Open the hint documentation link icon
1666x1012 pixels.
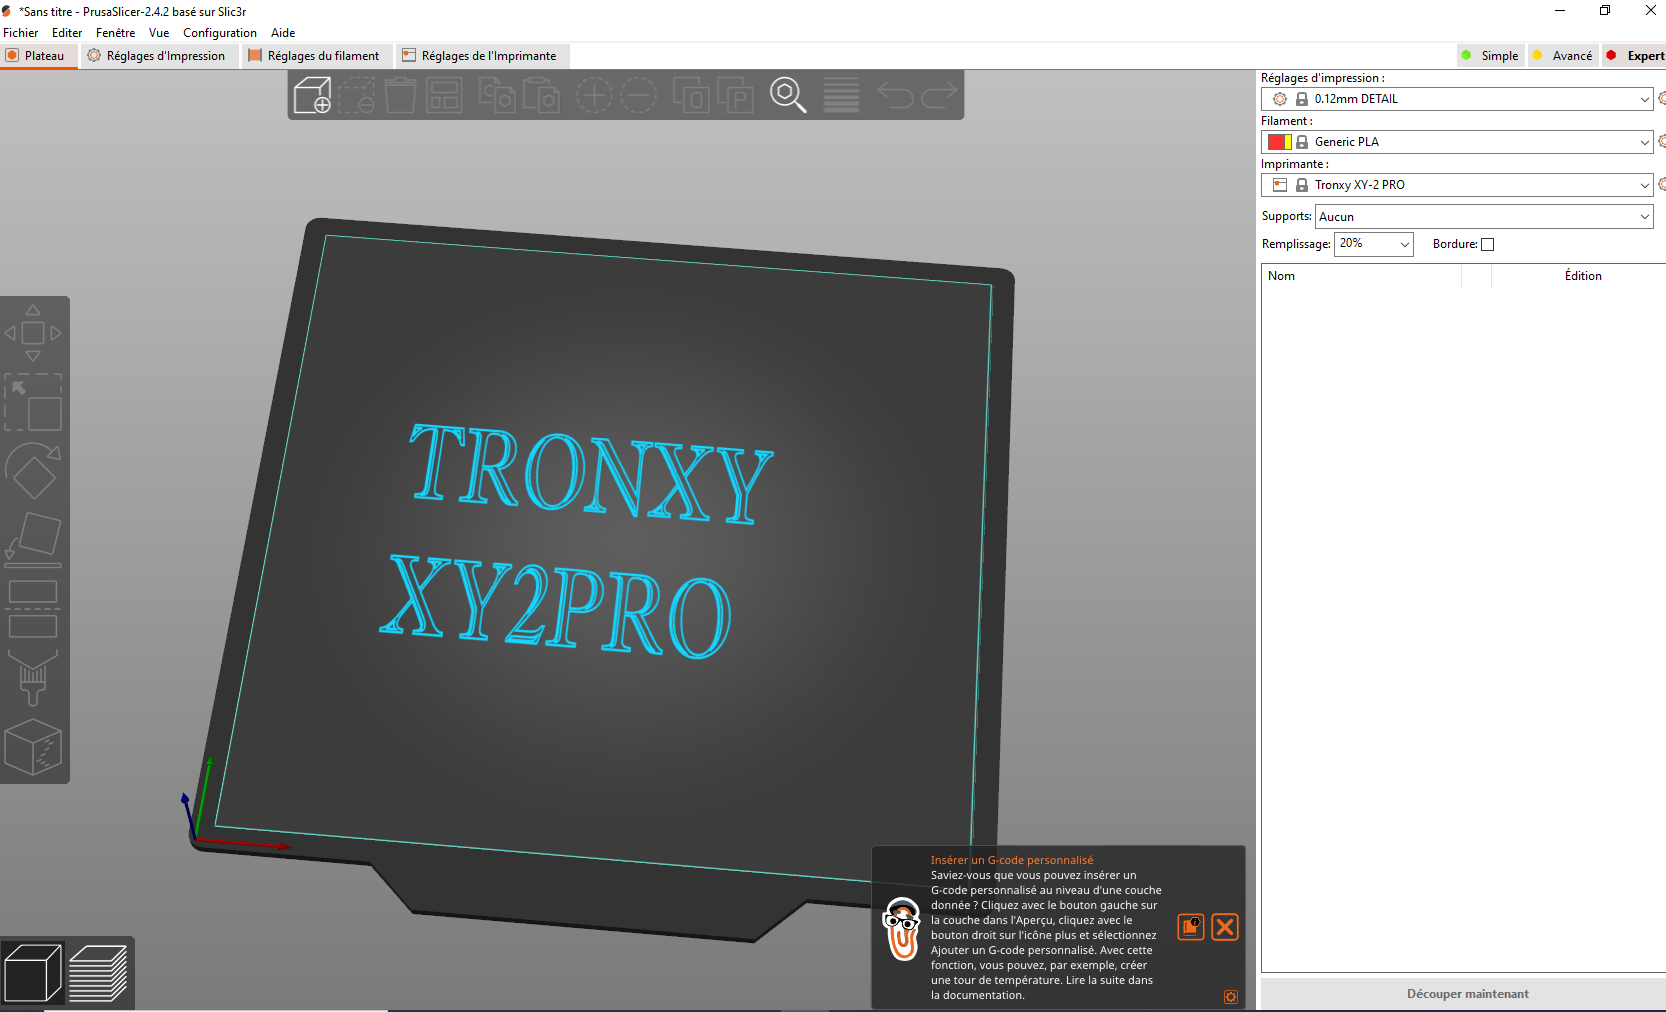(x=1191, y=927)
